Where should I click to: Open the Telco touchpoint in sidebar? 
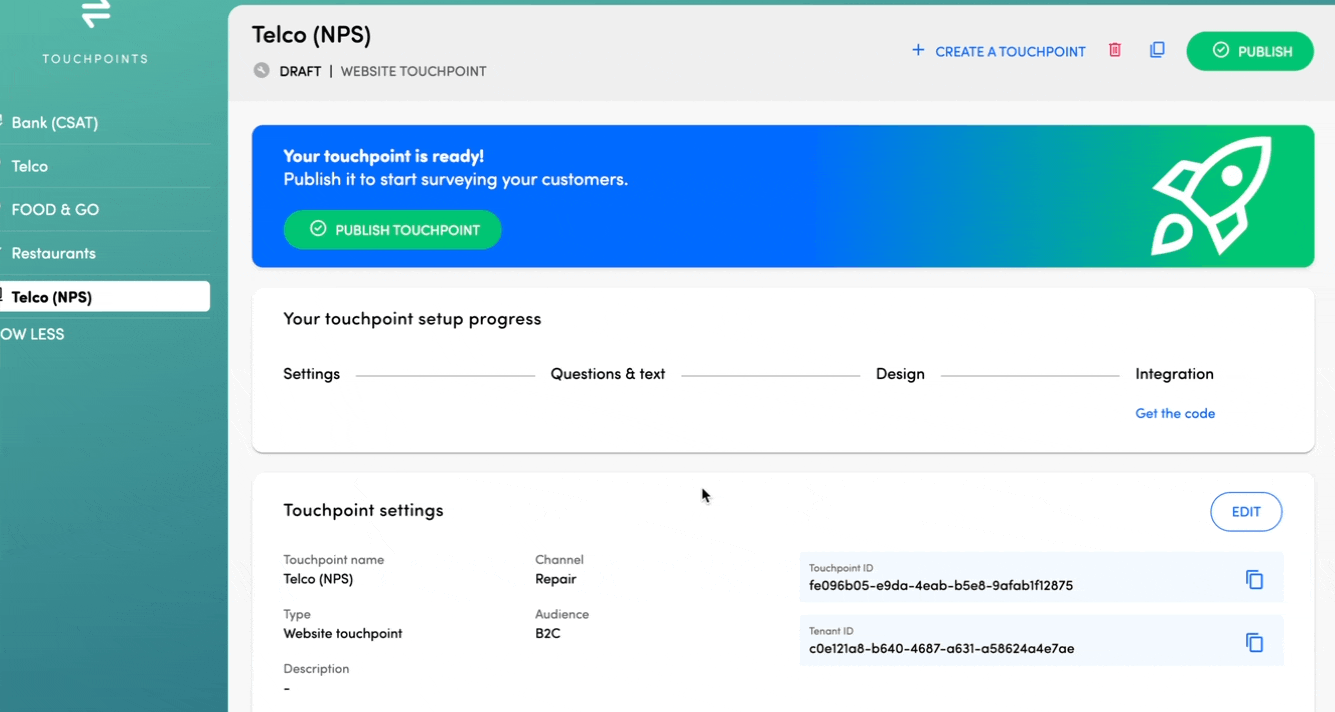click(30, 166)
